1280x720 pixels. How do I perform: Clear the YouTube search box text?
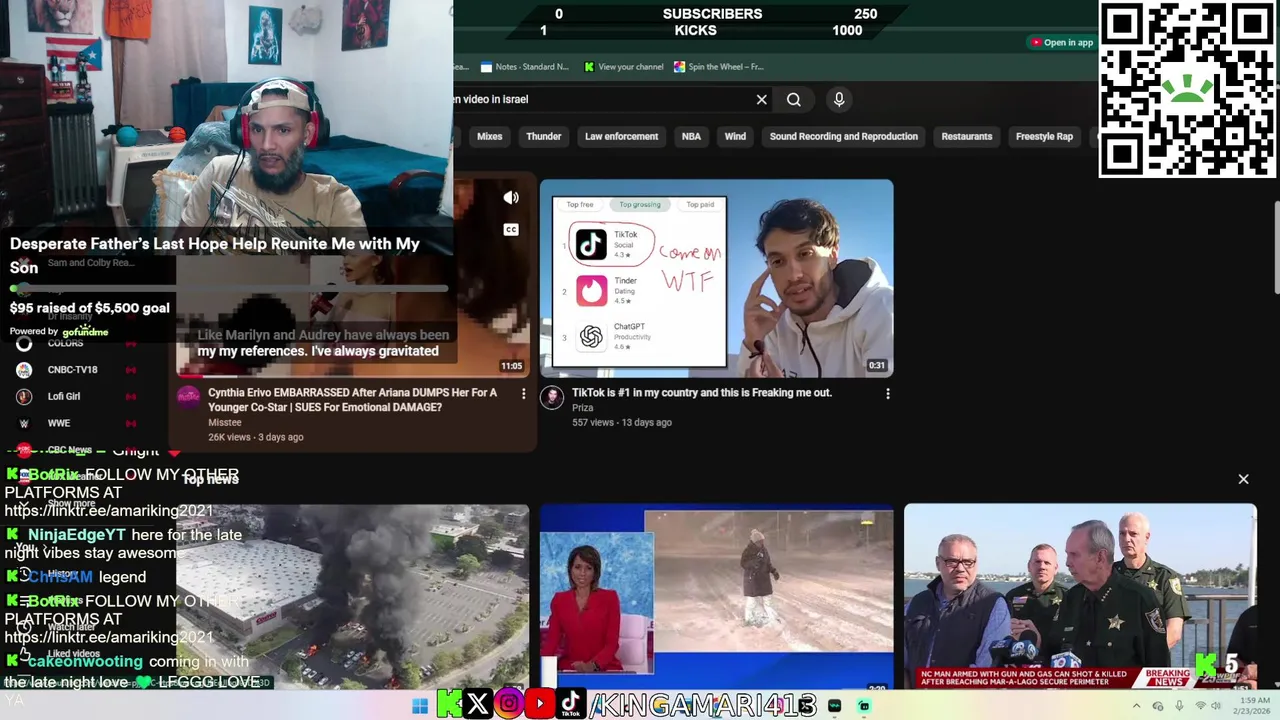pyautogui.click(x=761, y=99)
